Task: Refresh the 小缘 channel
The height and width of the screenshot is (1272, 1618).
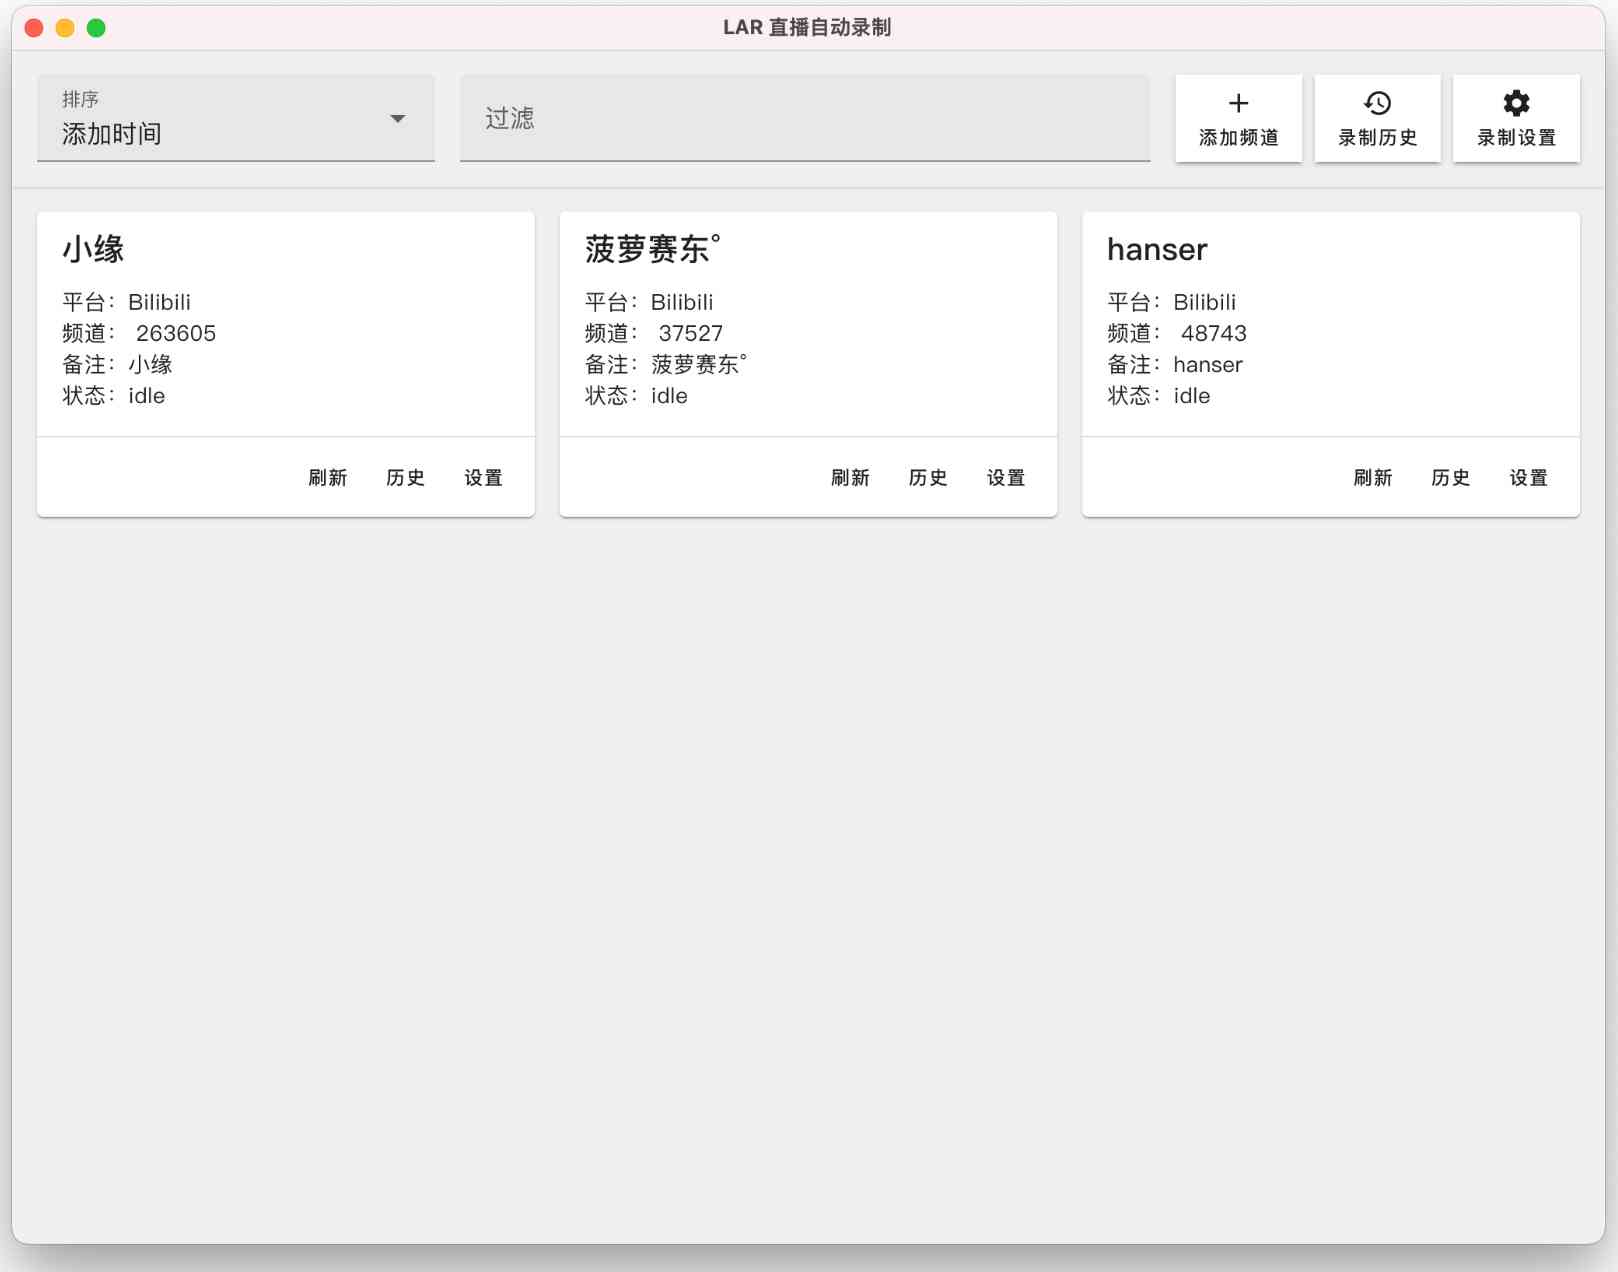Action: coord(327,478)
